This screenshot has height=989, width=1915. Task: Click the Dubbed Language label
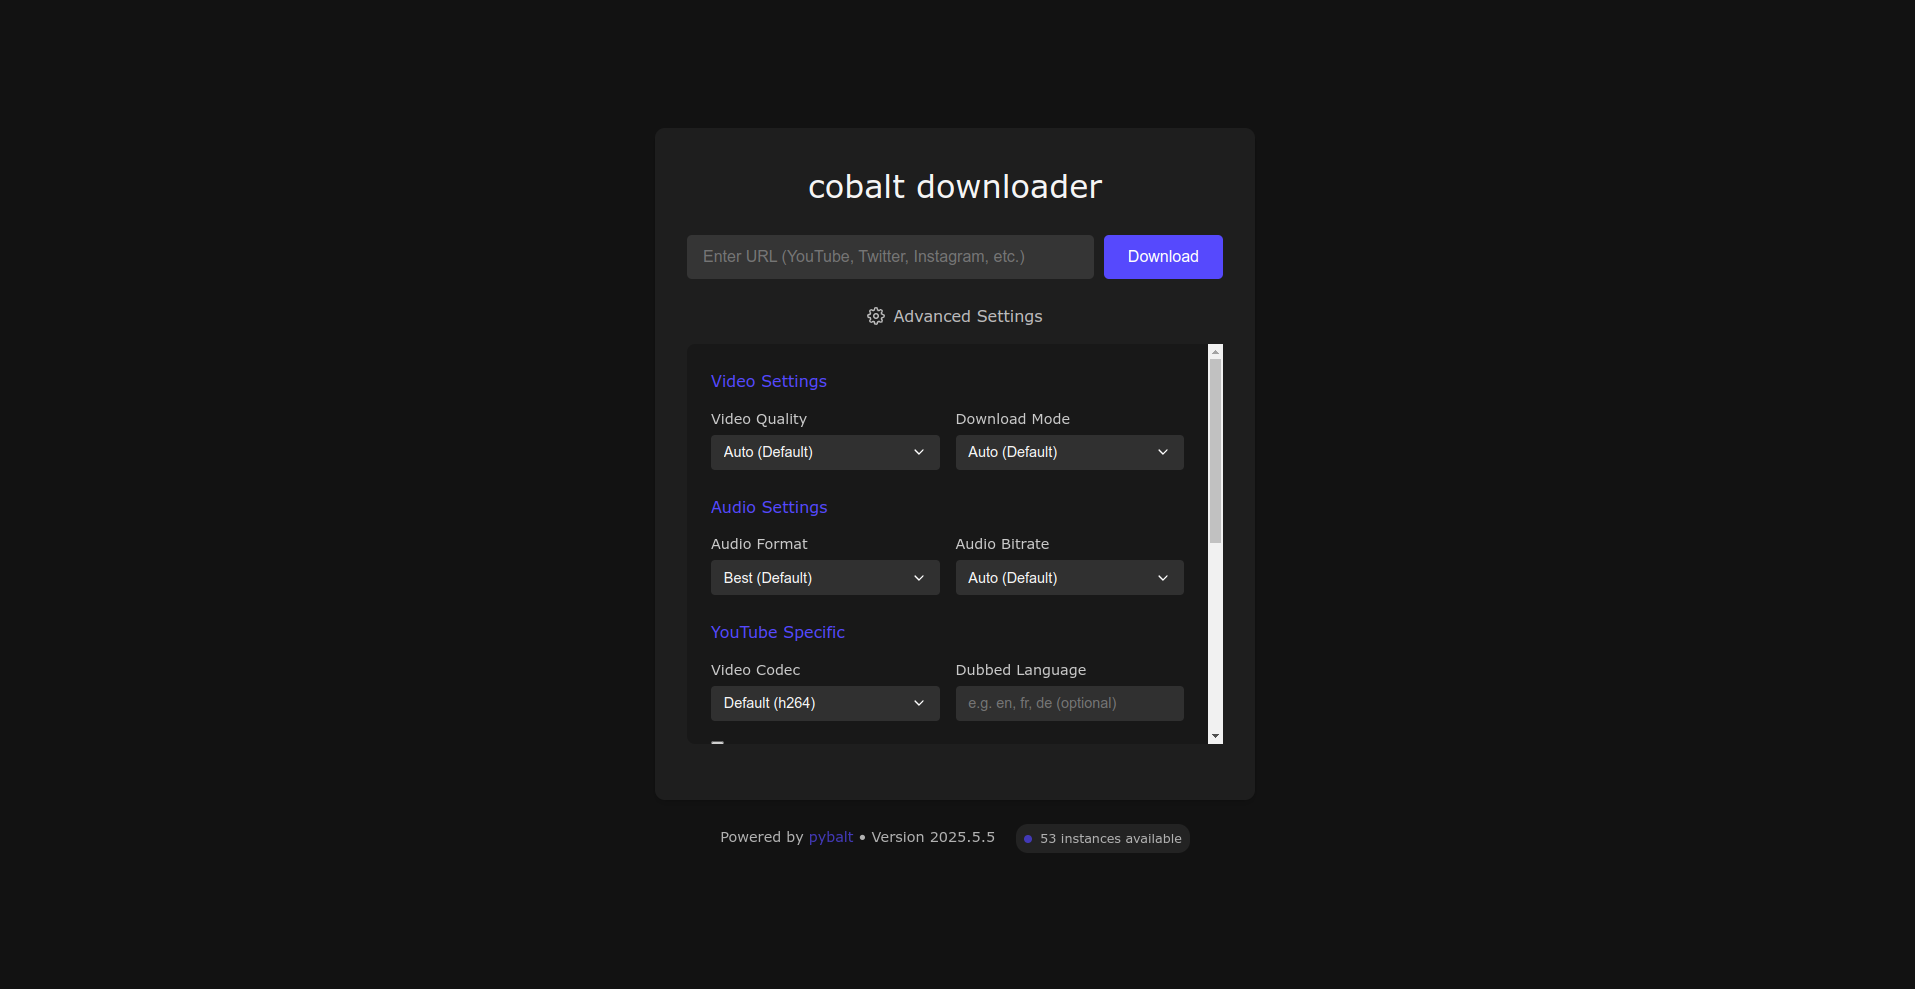pyautogui.click(x=1021, y=670)
